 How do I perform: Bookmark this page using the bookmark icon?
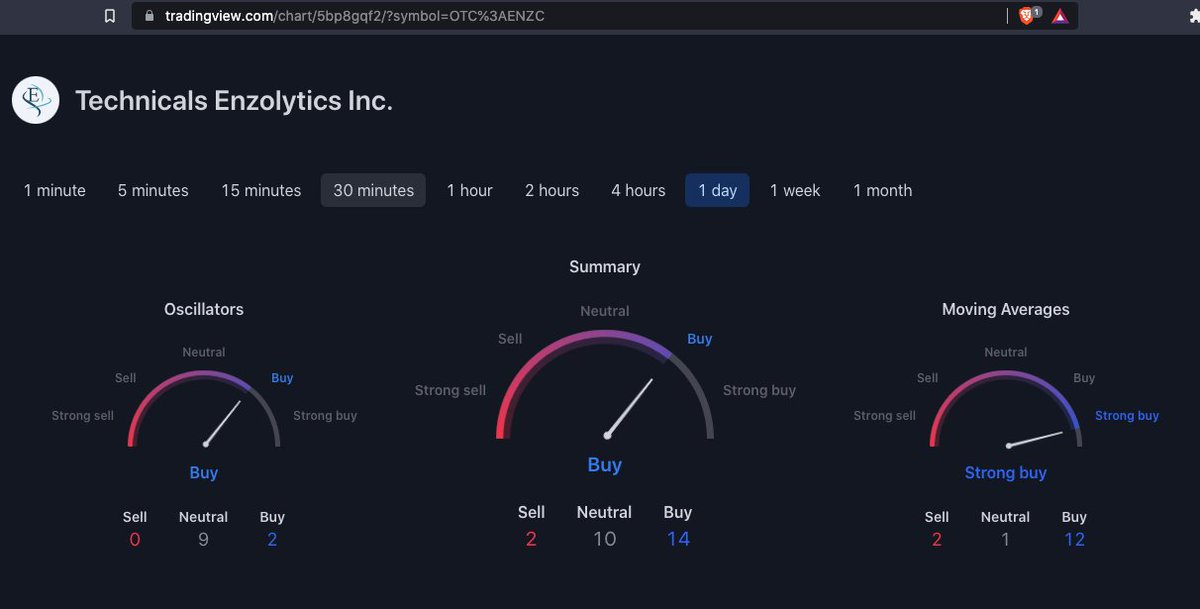pos(110,16)
